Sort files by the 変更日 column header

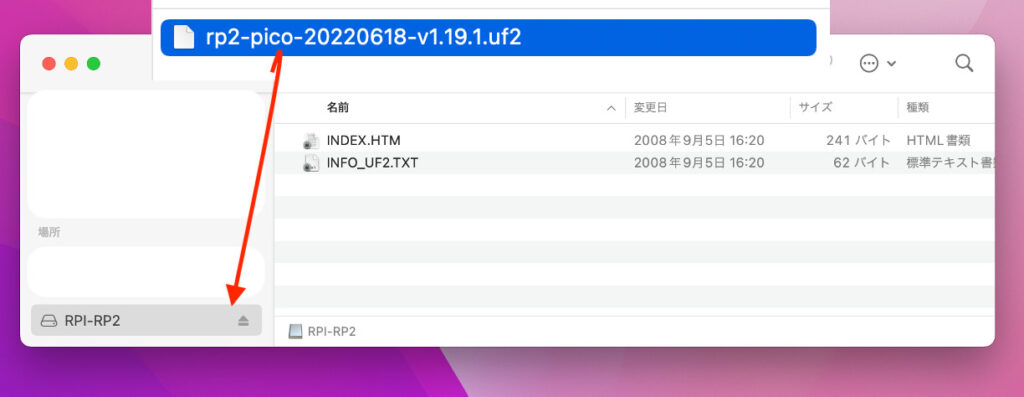(x=650, y=108)
